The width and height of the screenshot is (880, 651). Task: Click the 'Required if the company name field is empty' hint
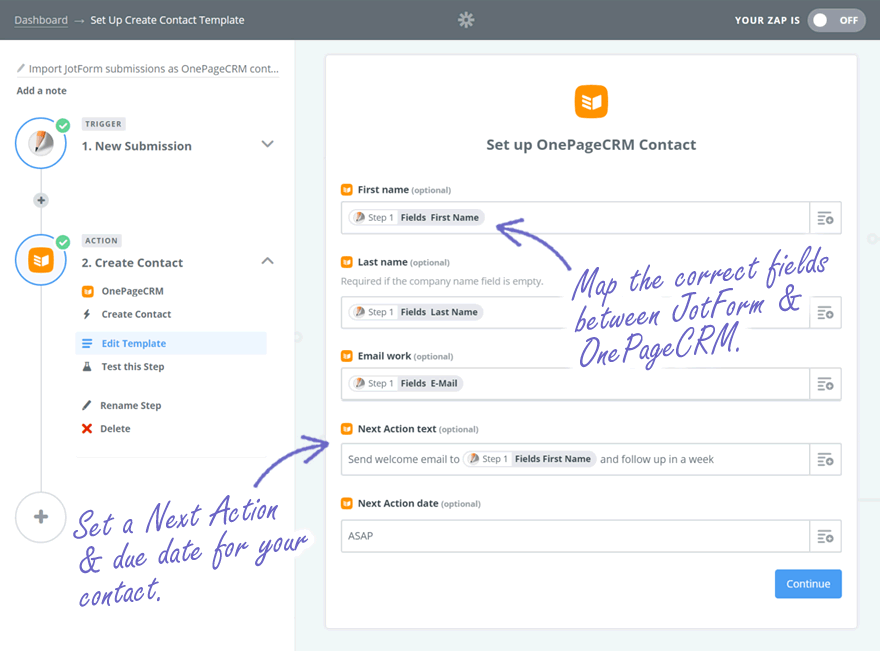pos(442,281)
